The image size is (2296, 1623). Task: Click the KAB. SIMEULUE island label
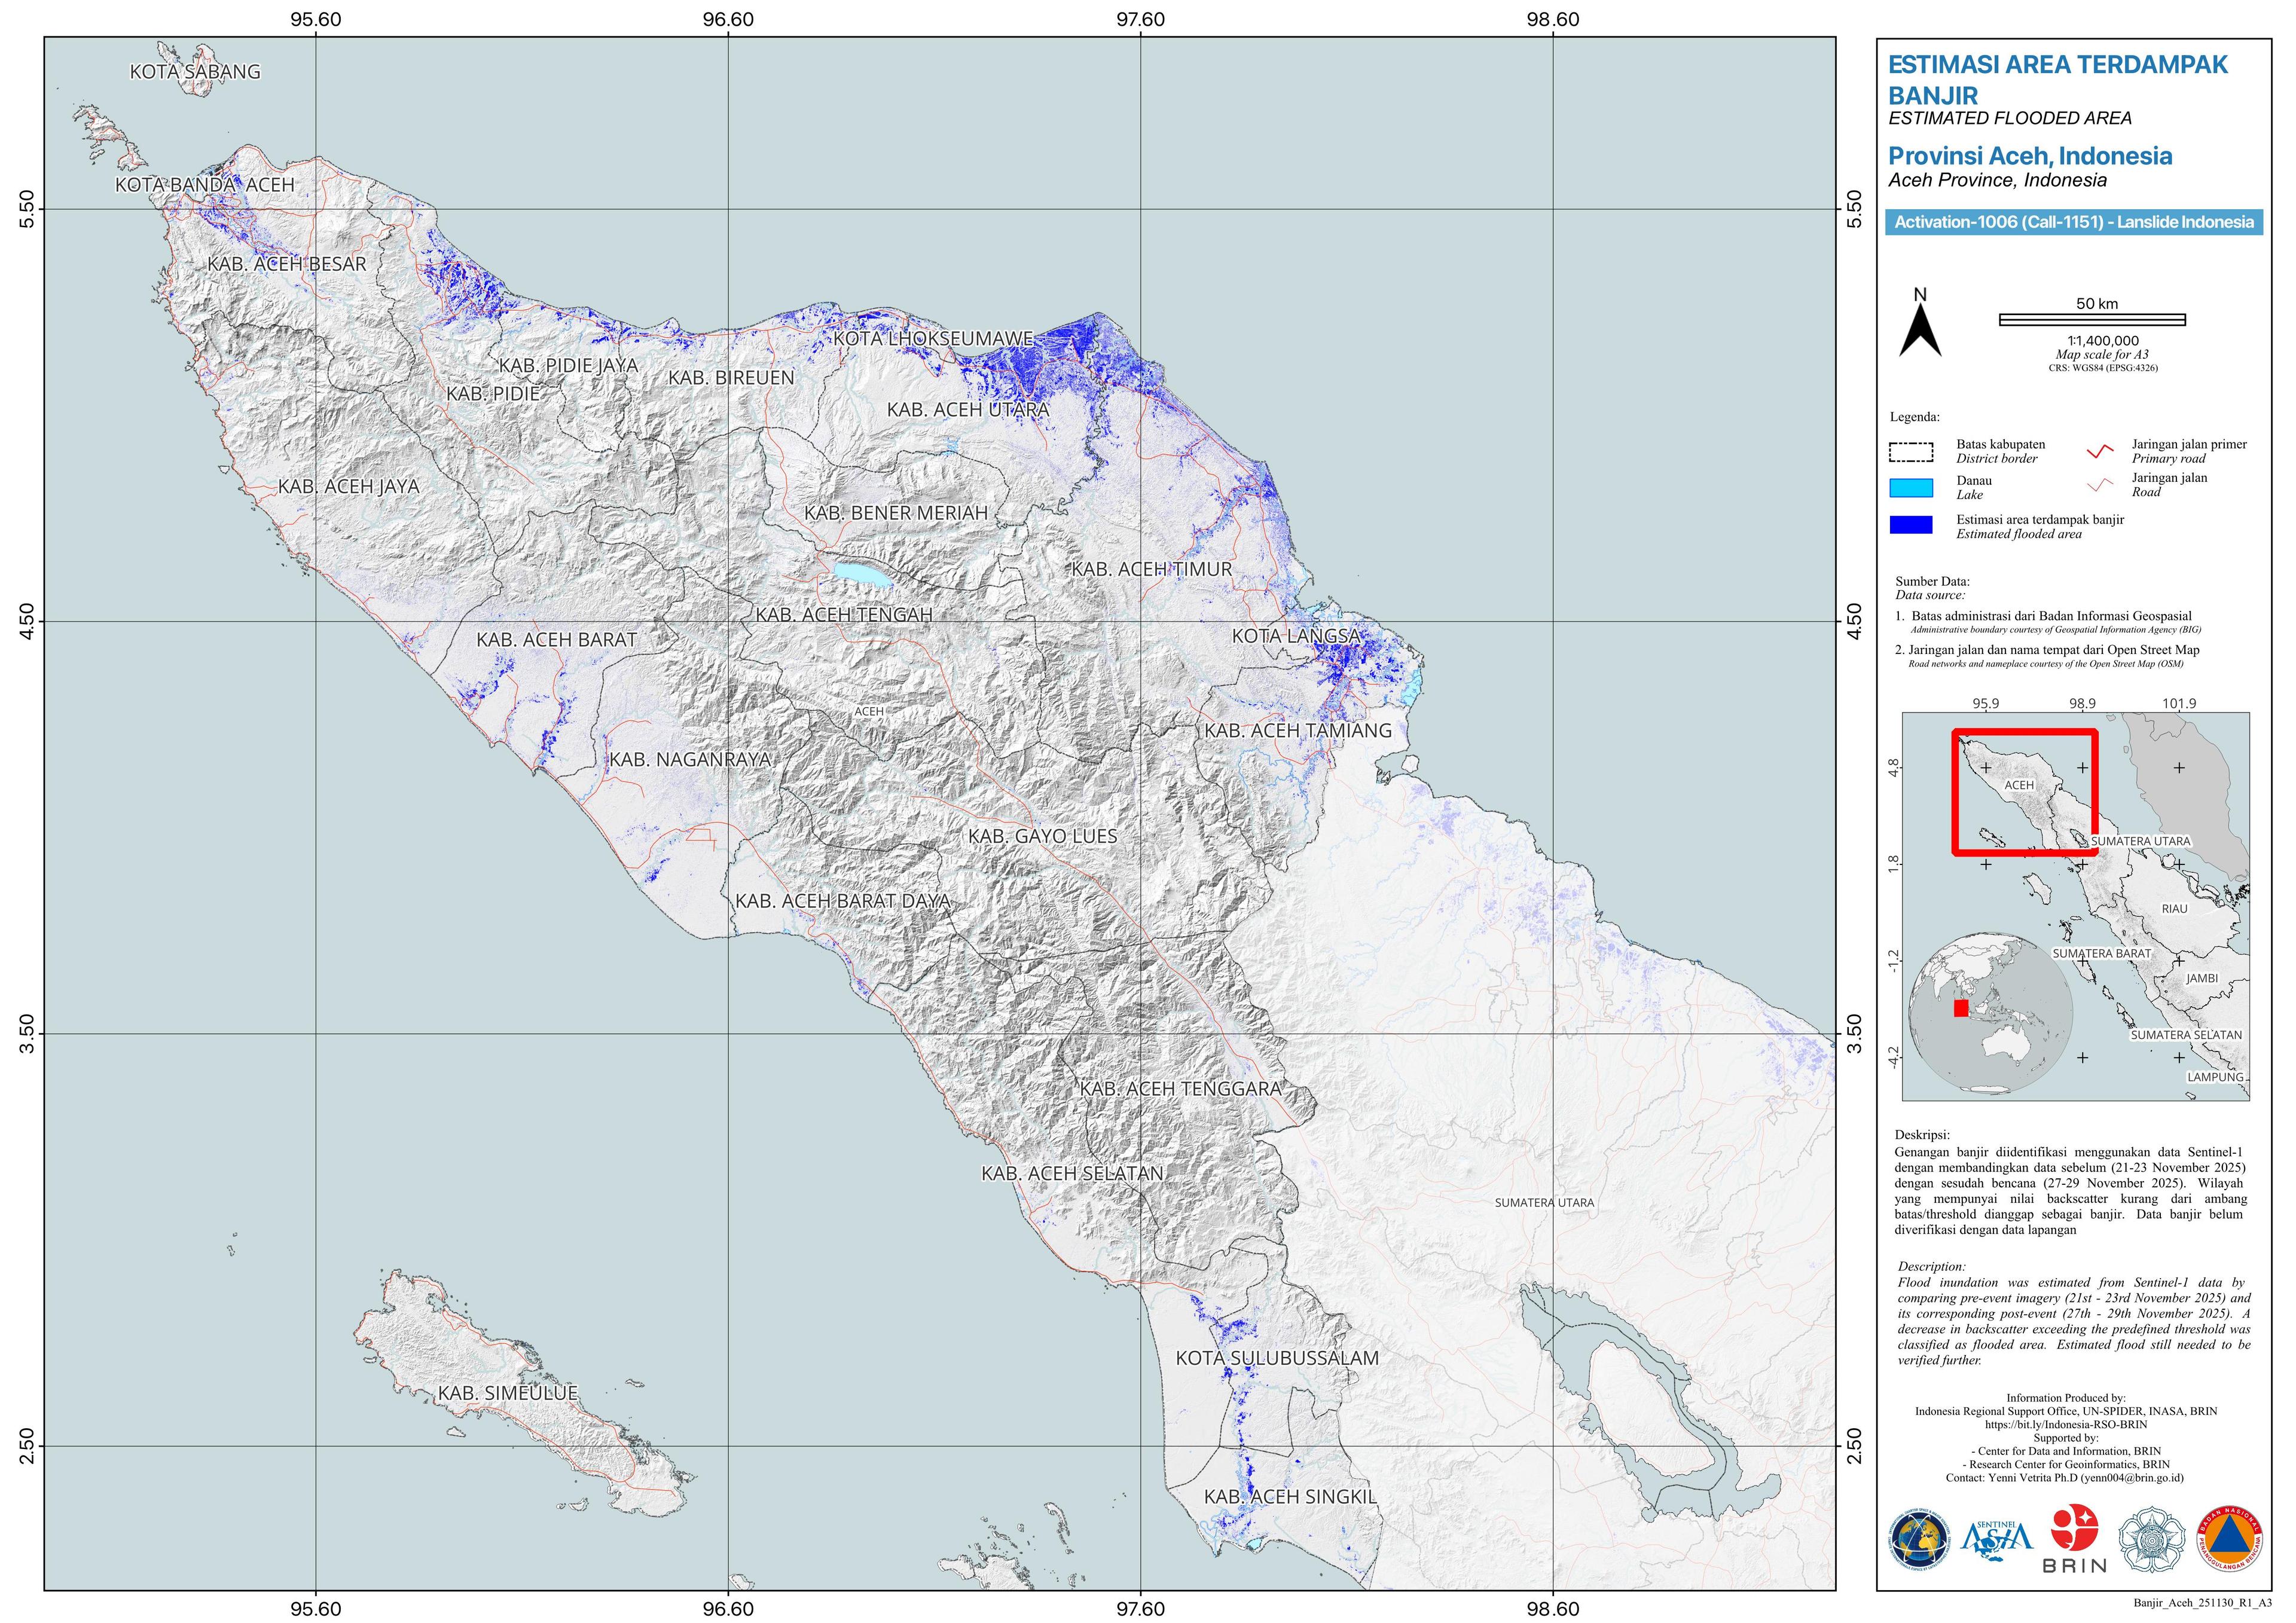[x=507, y=1393]
